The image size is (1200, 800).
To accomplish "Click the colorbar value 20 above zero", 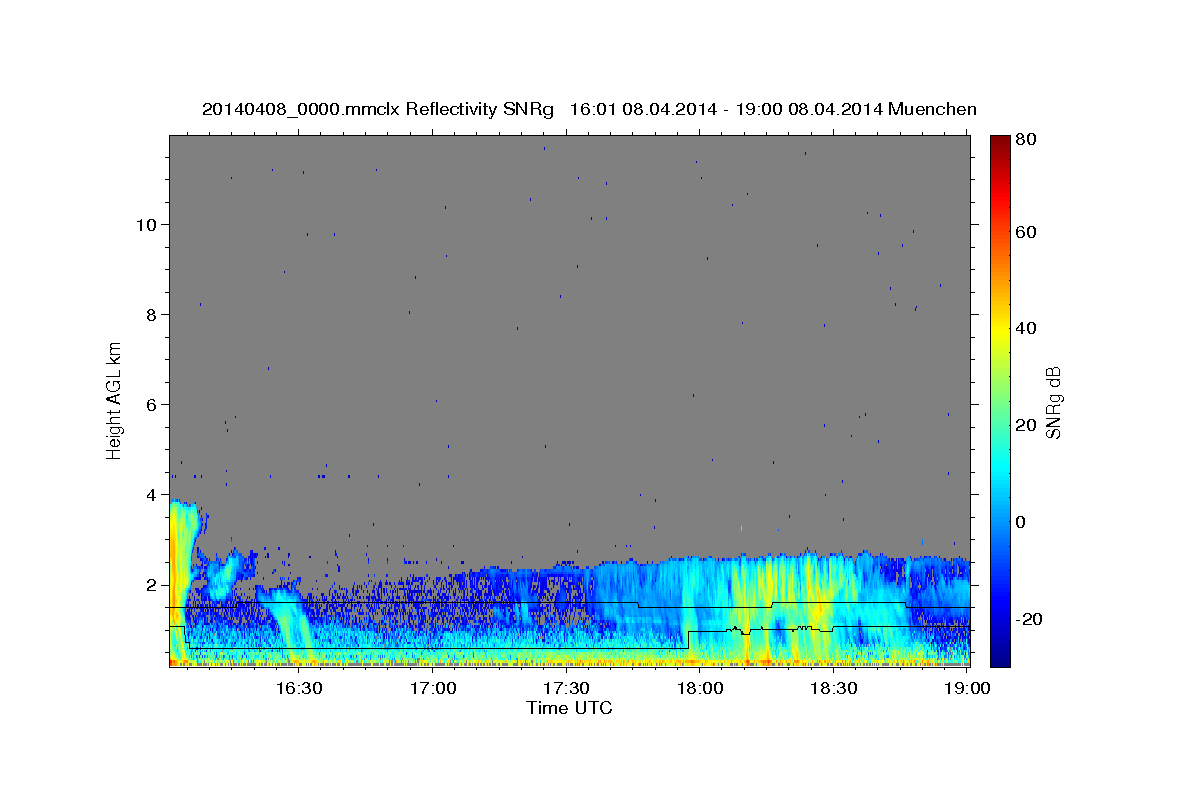I will tap(1026, 425).
